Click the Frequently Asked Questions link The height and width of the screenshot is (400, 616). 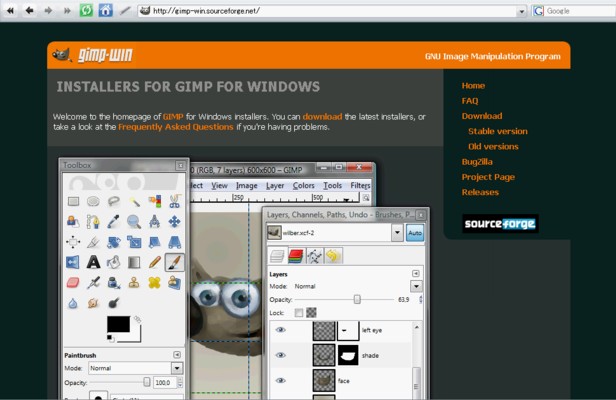coord(176,127)
